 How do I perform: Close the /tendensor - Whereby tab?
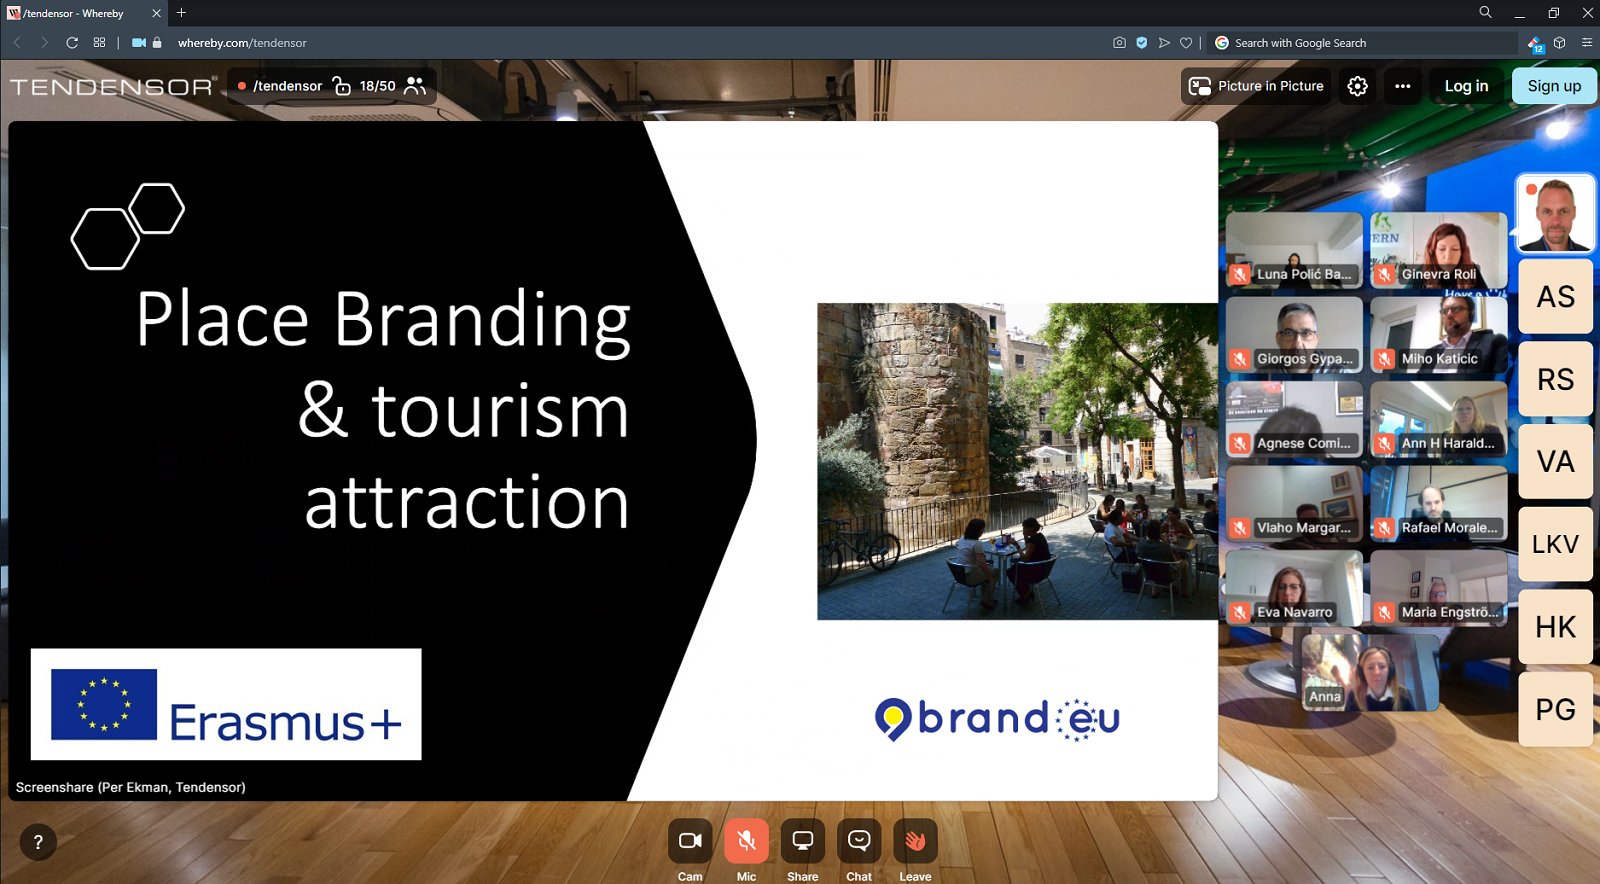click(x=156, y=13)
